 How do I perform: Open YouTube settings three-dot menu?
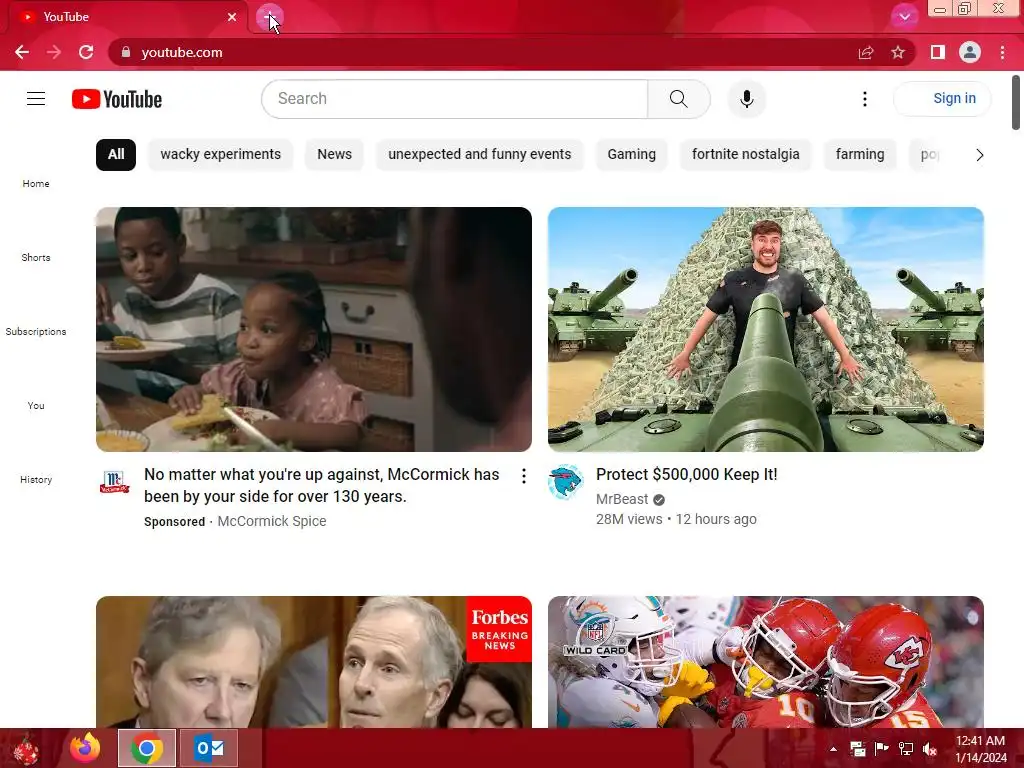[865, 99]
